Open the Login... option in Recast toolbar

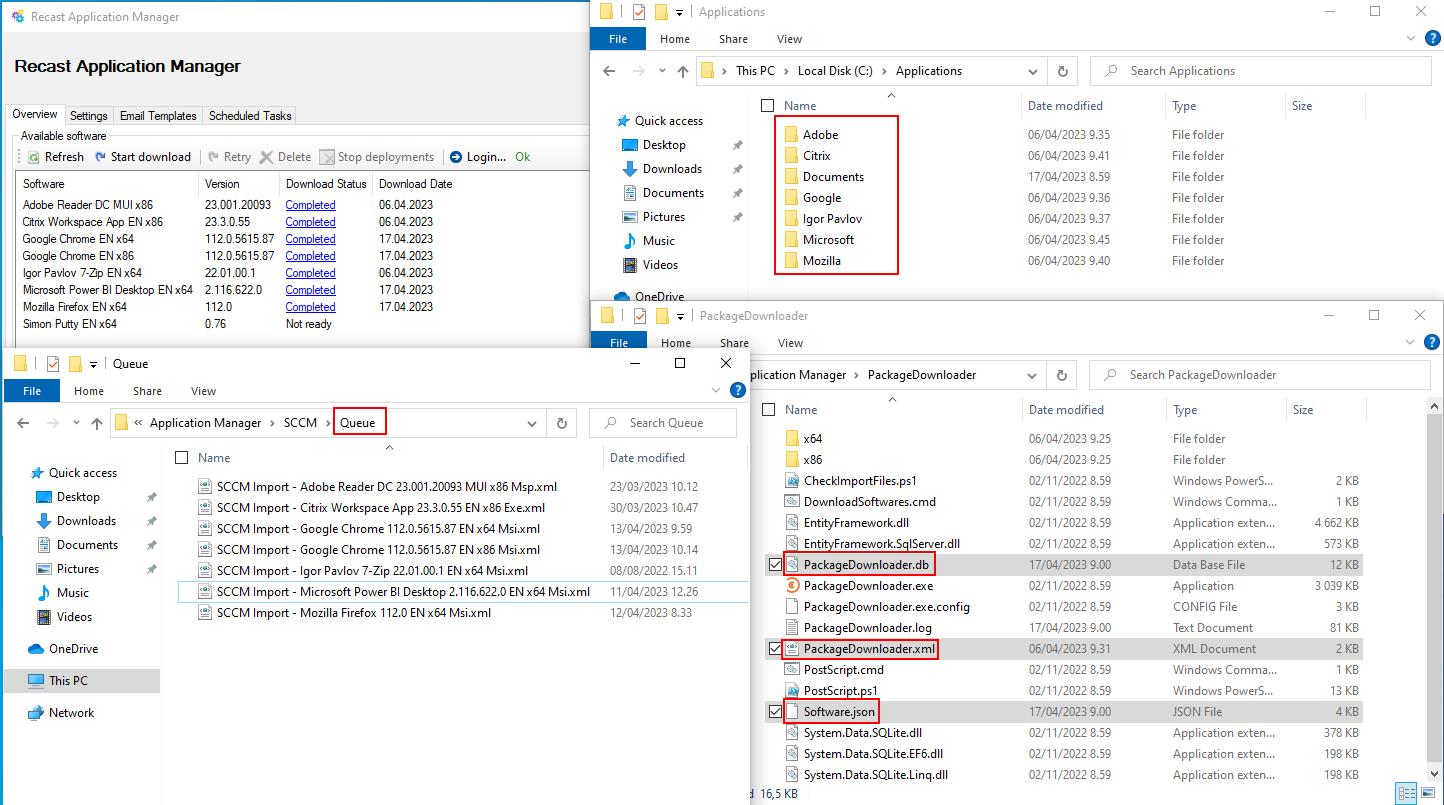pyautogui.click(x=478, y=157)
